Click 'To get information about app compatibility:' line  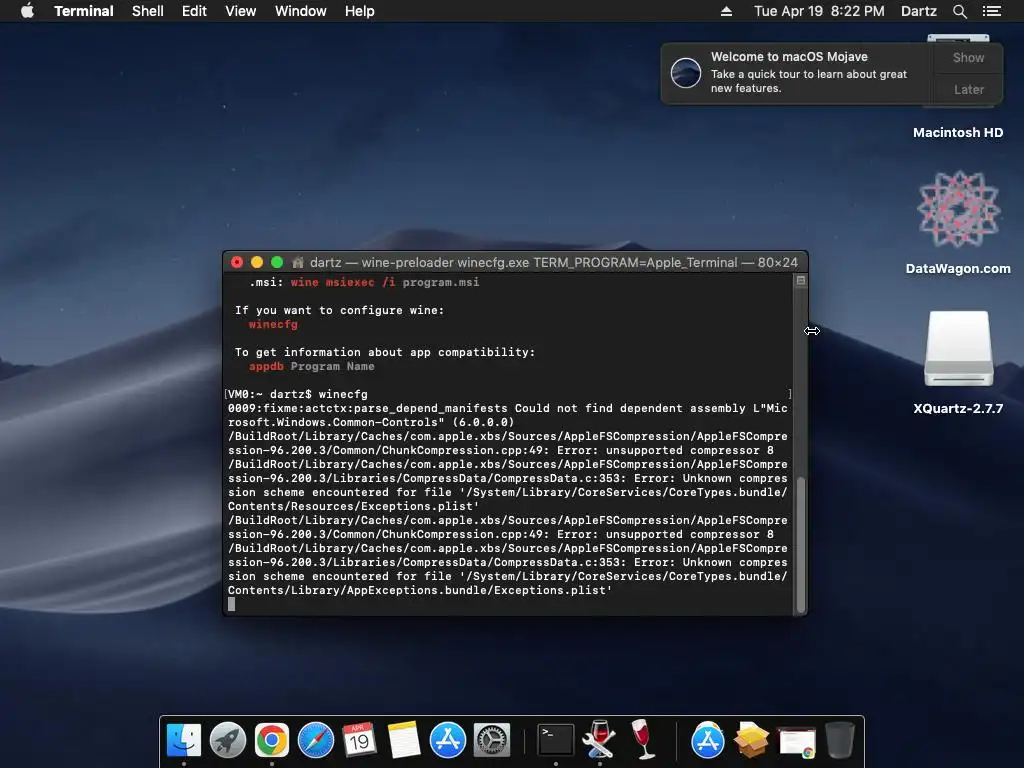385,353
